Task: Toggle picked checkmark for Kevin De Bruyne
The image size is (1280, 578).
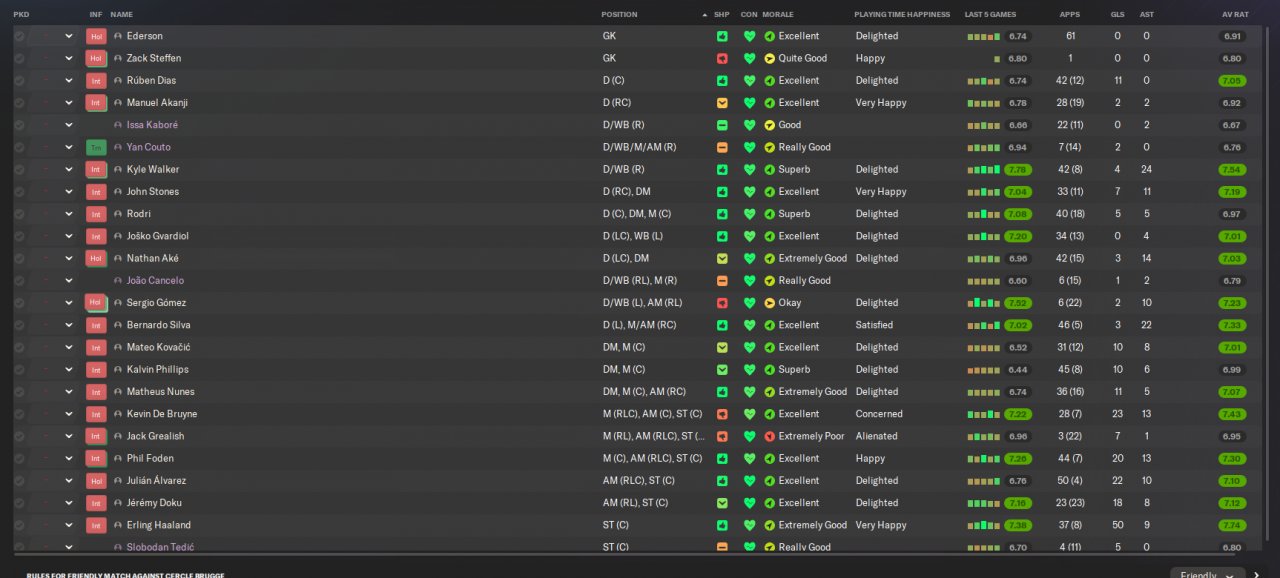Action: click(19, 414)
